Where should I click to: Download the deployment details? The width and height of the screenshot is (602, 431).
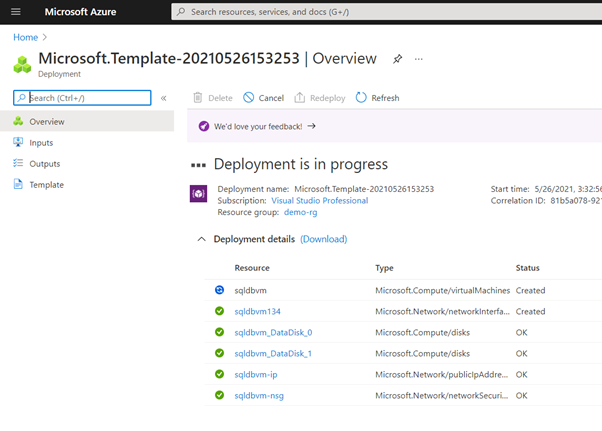(324, 239)
